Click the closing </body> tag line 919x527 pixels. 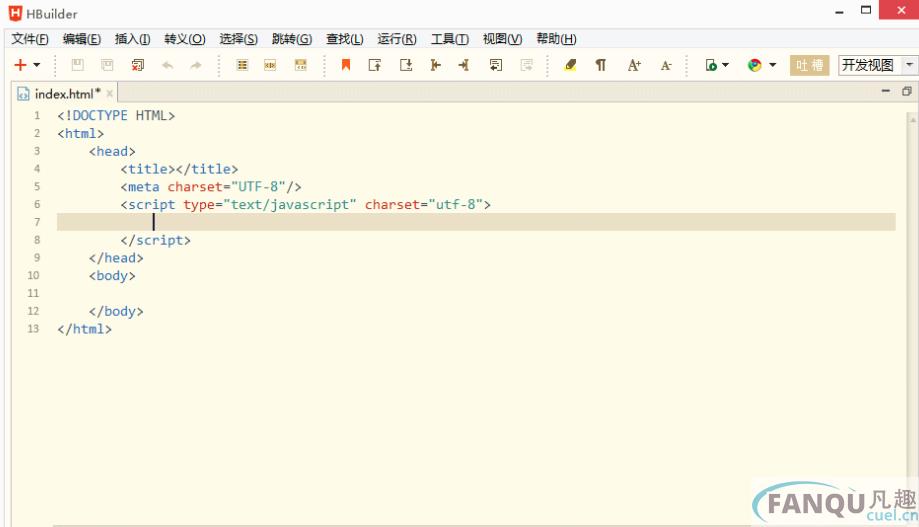pyautogui.click(x=116, y=311)
